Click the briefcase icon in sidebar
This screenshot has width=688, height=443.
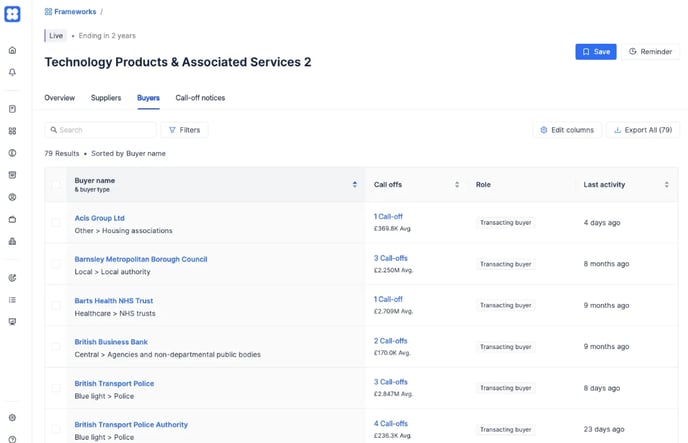[x=12, y=219]
